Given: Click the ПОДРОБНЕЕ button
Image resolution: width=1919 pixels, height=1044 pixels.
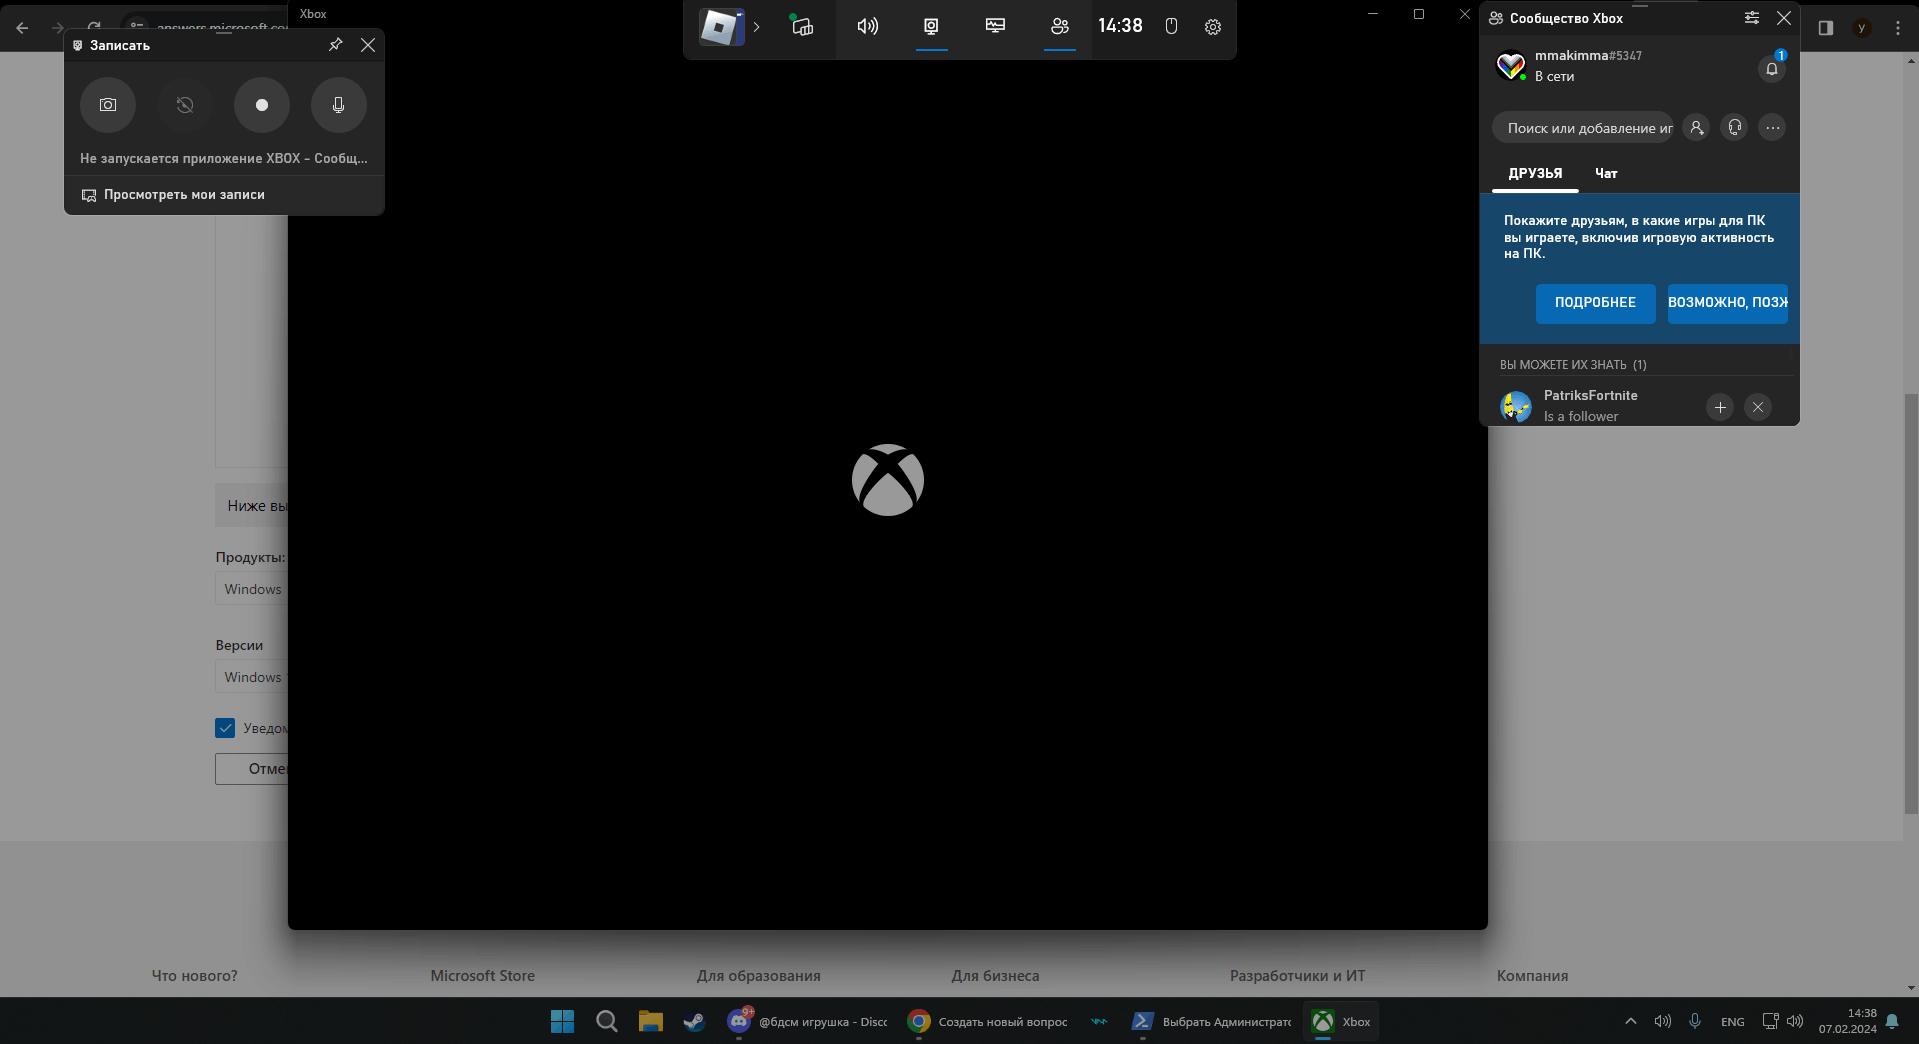Looking at the screenshot, I should 1595,303.
